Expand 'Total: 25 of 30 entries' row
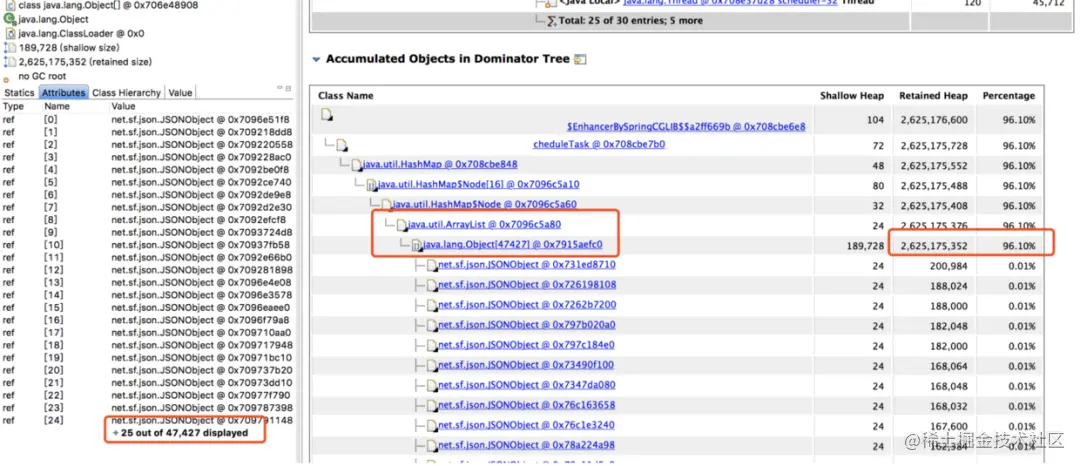Screen dimensions: 1080x466 [552, 21]
